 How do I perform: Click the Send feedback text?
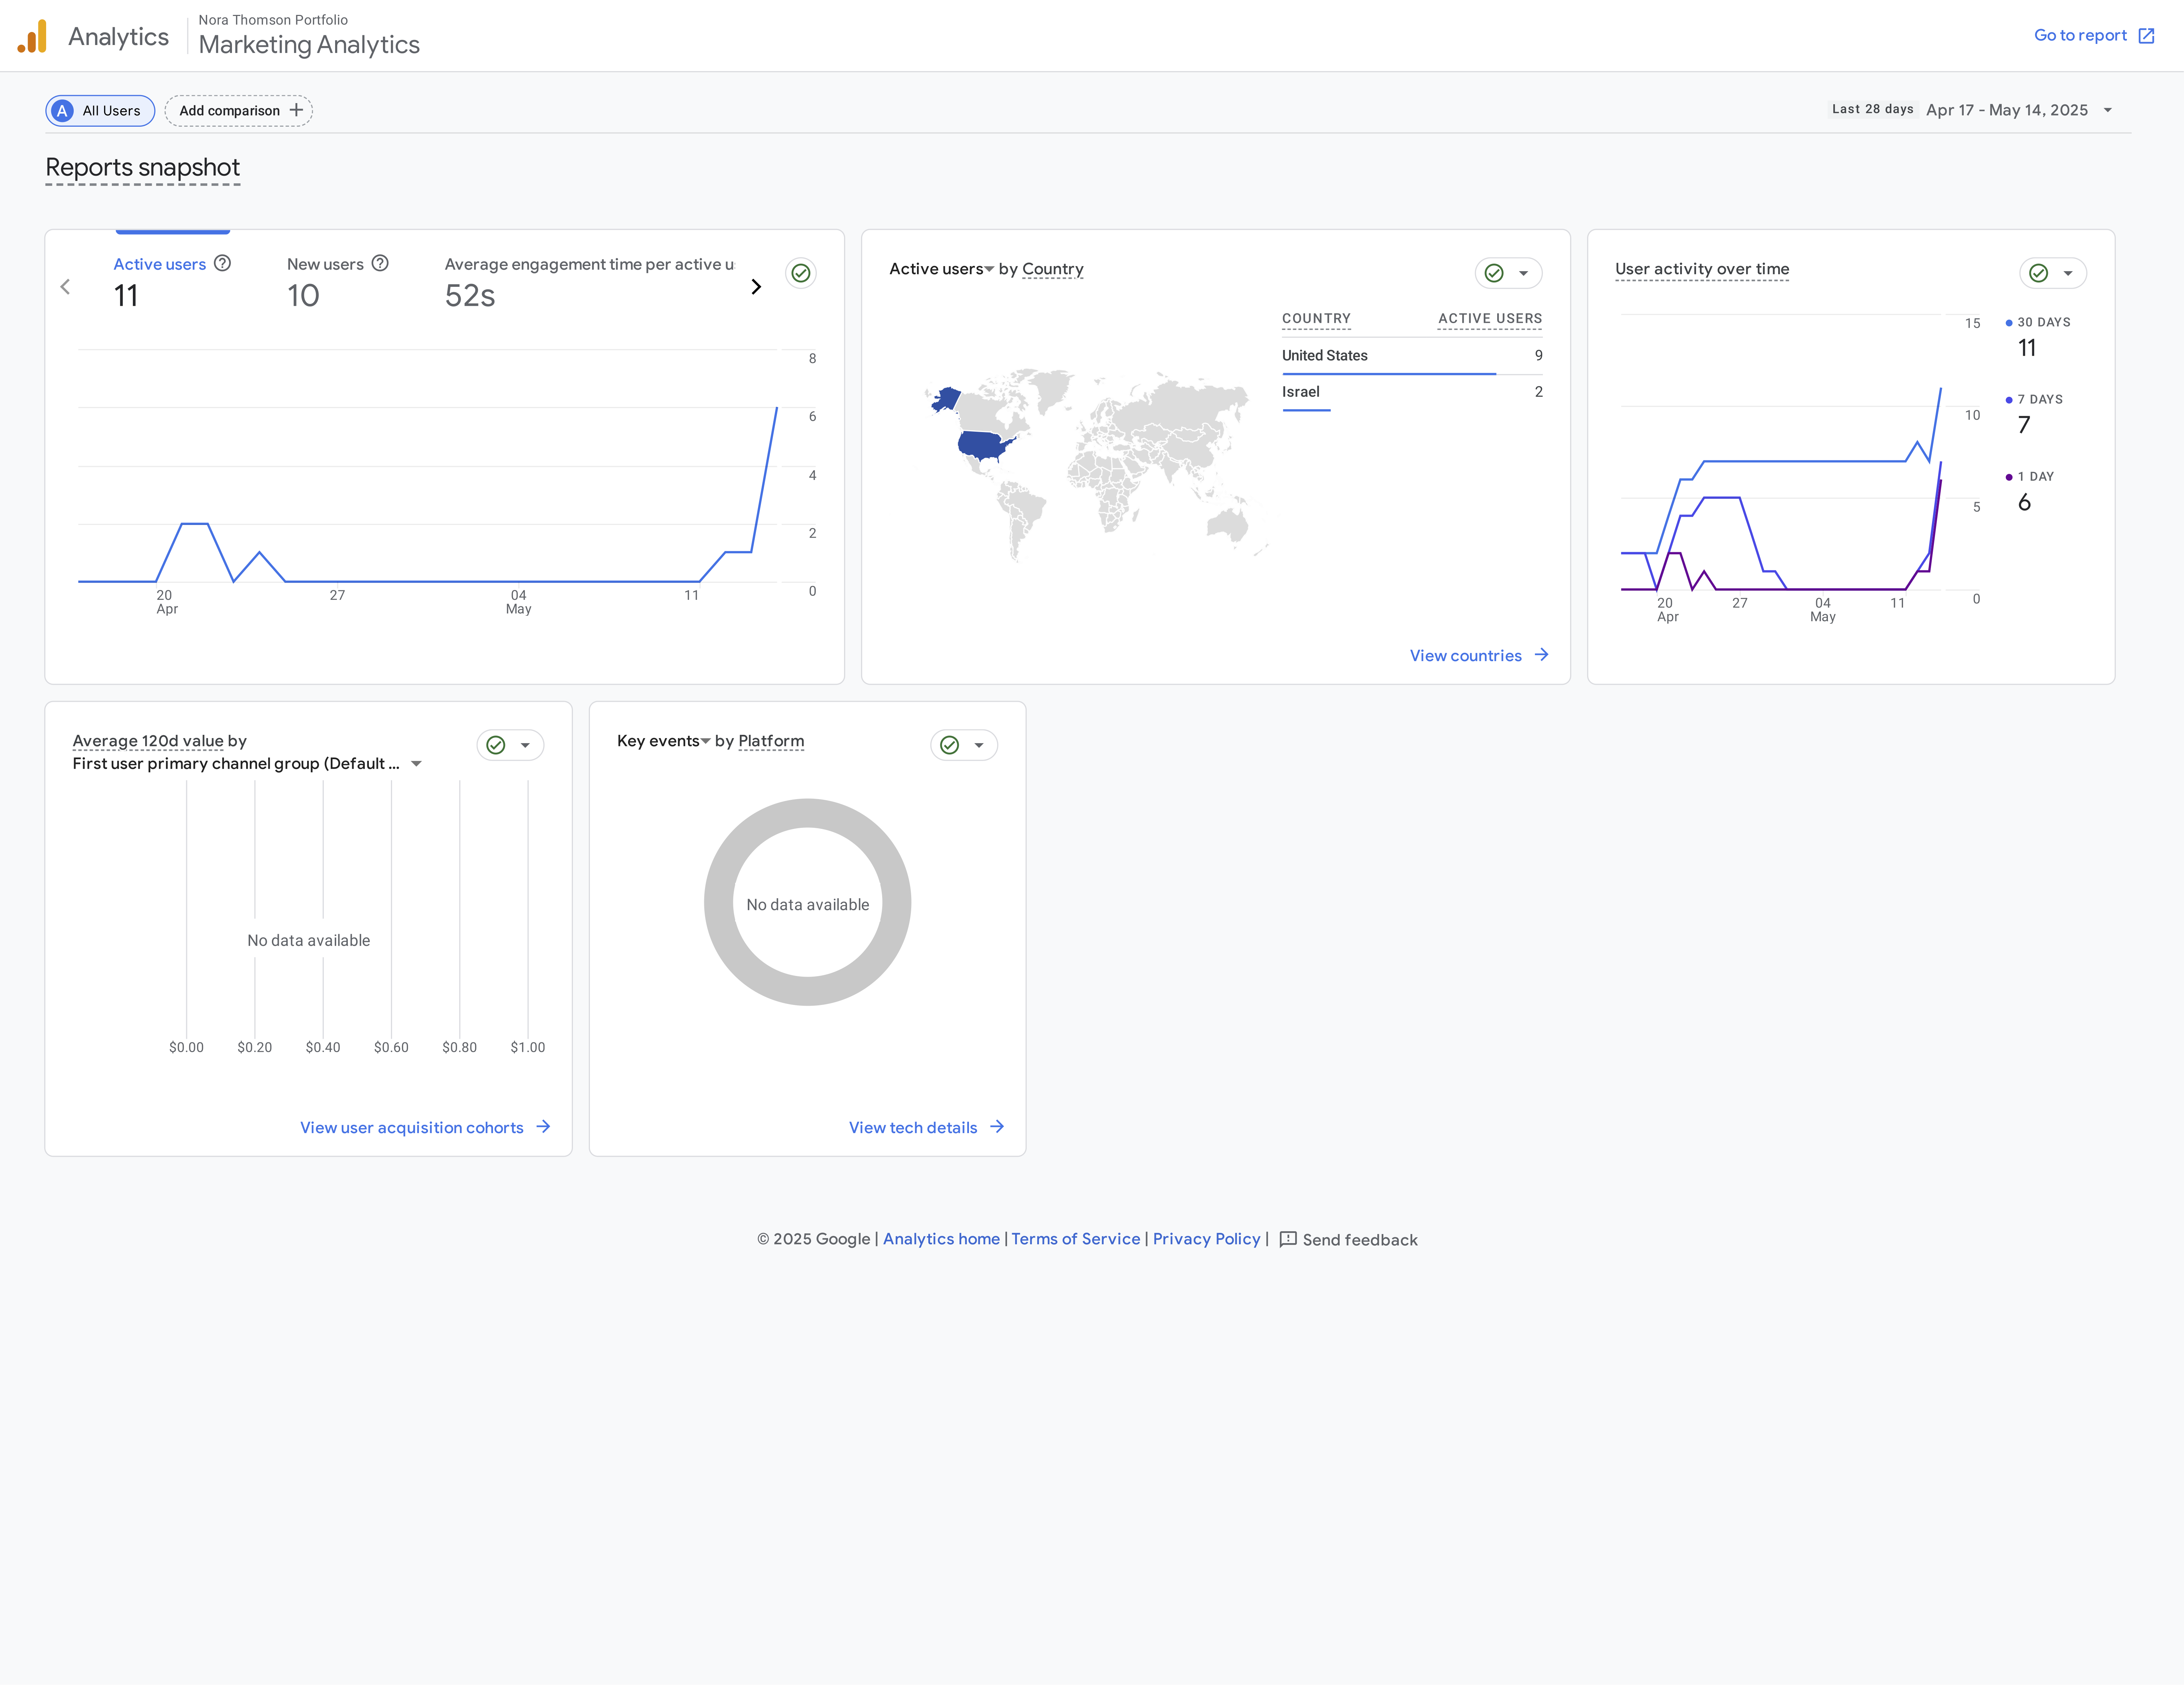[1360, 1240]
